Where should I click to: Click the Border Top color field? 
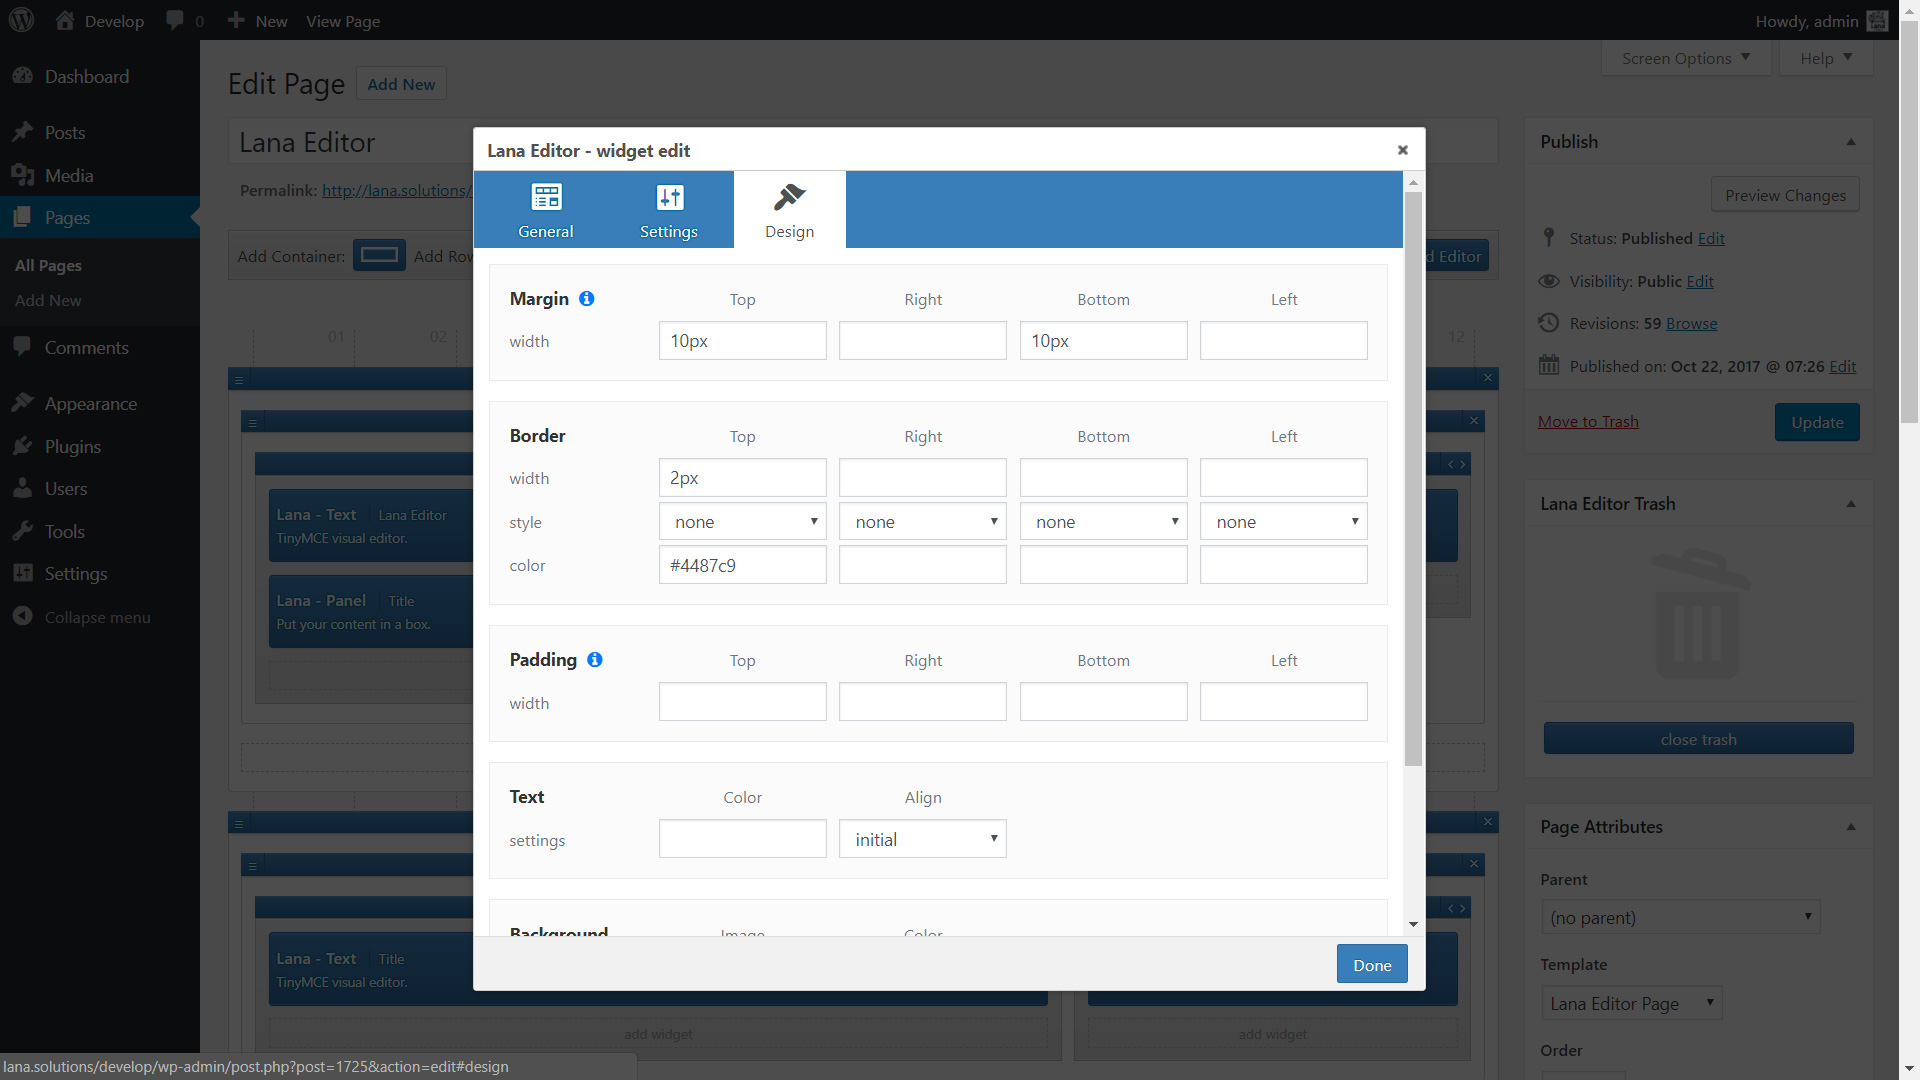pos(742,565)
